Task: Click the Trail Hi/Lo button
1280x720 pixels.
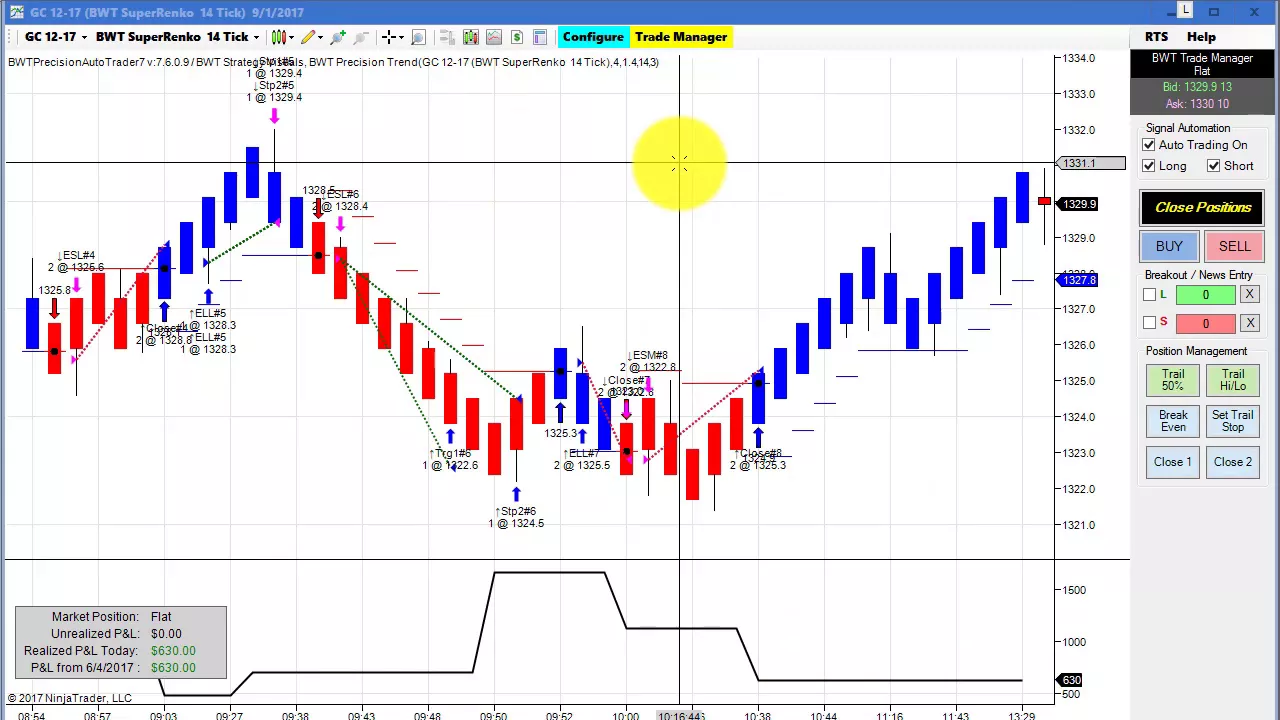Action: pos(1233,380)
